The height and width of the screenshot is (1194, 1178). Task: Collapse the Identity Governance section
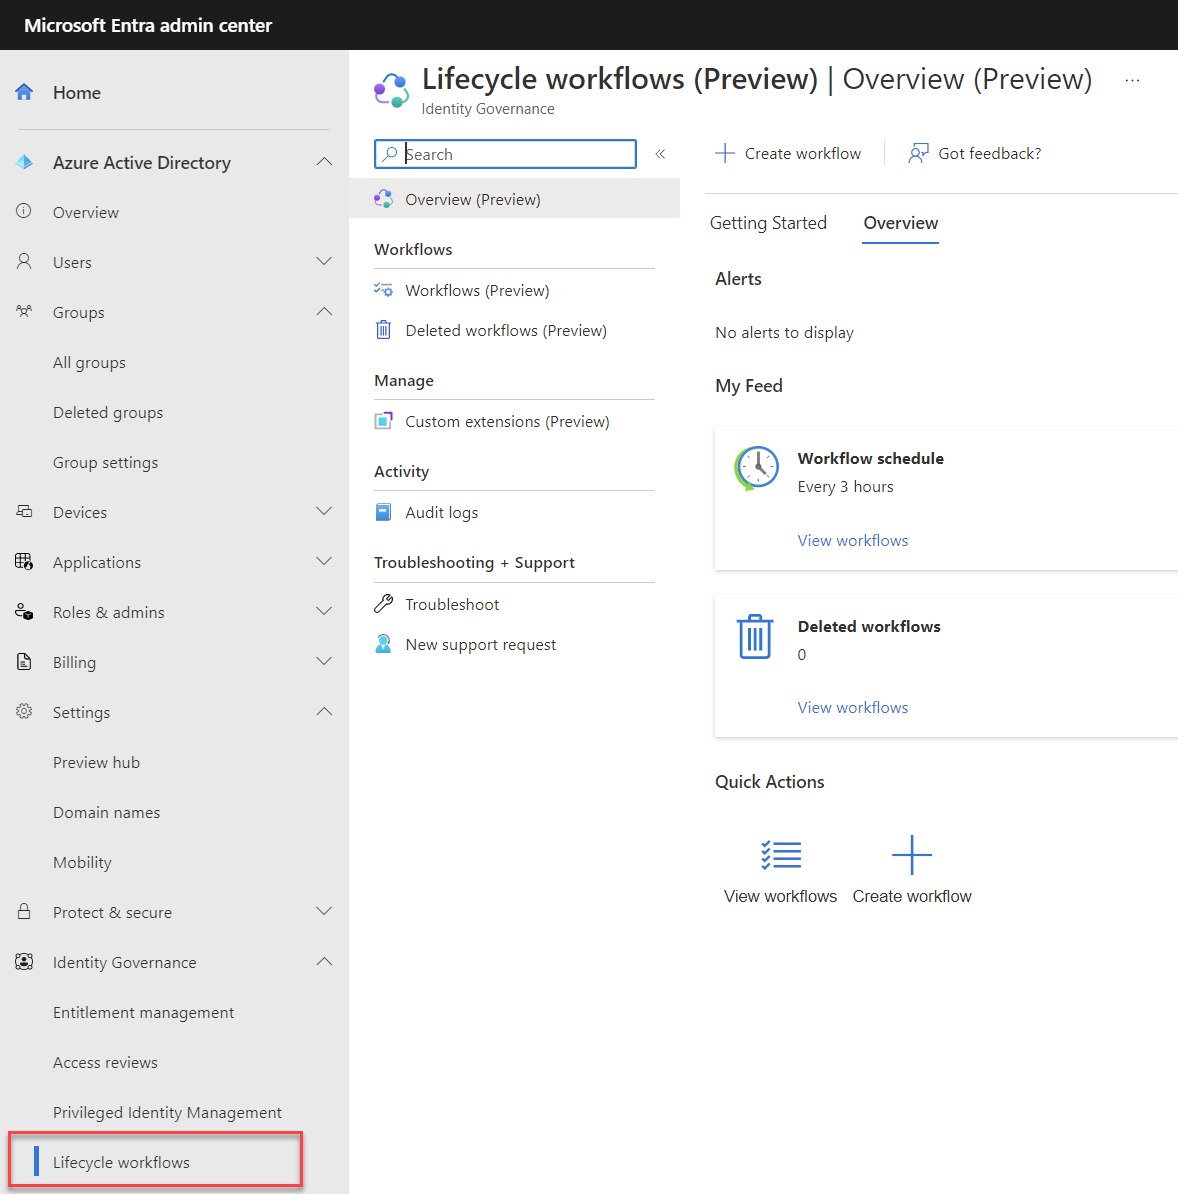(x=324, y=961)
